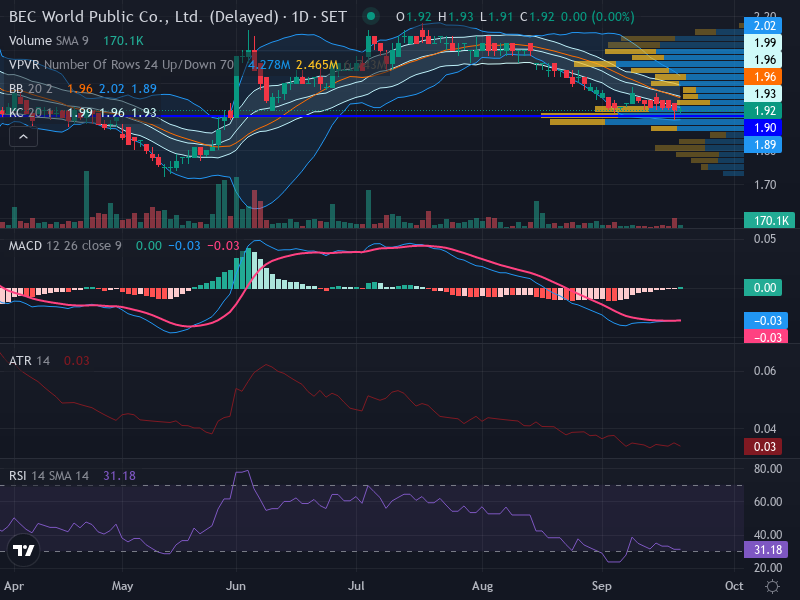Select the RSI 14 SMA 14 legend
This screenshot has height=600, width=800.
coord(48,476)
